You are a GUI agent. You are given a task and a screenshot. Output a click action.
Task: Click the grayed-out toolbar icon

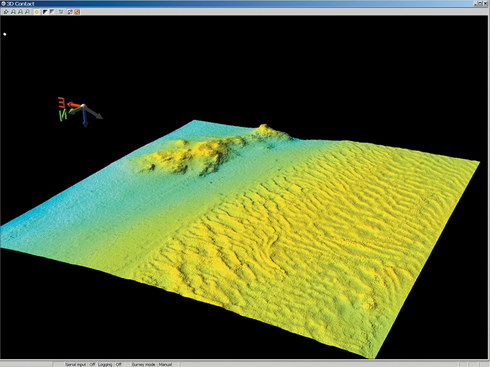click(x=61, y=12)
